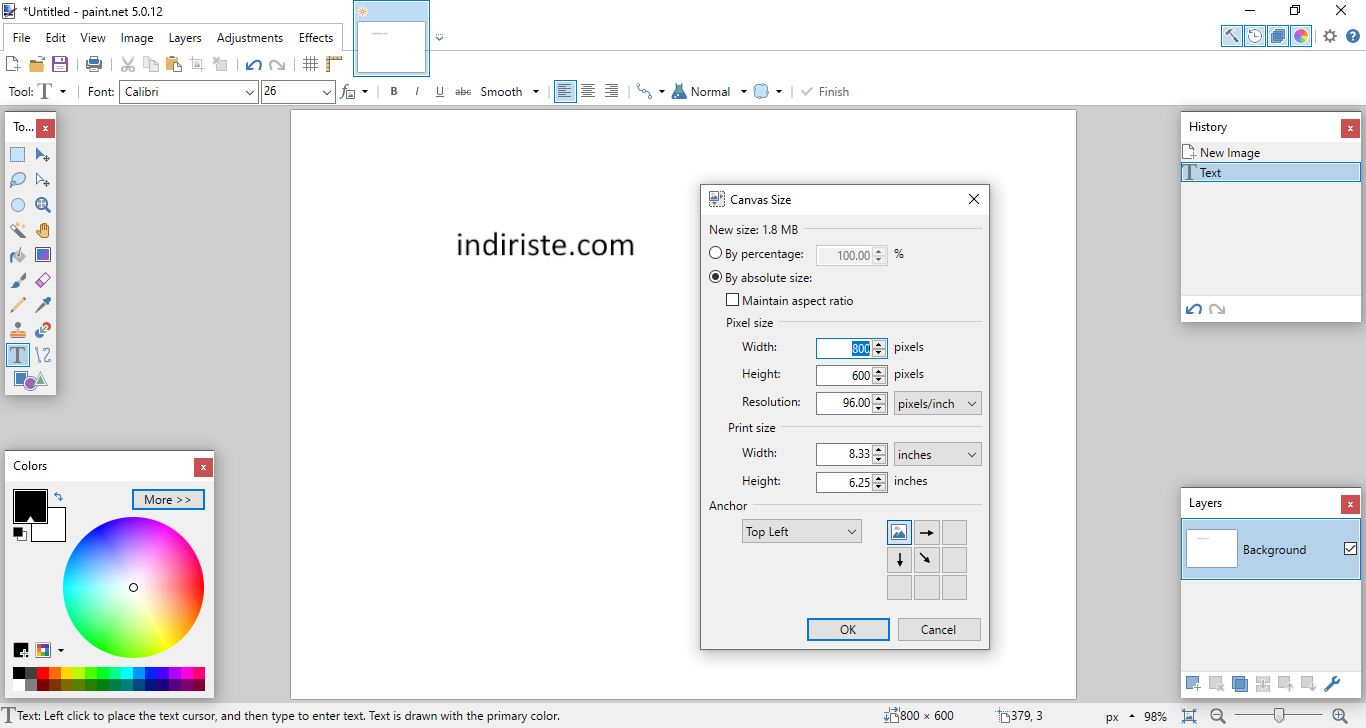Swap primary and secondary colors icon
1366x728 pixels.
pos(59,496)
